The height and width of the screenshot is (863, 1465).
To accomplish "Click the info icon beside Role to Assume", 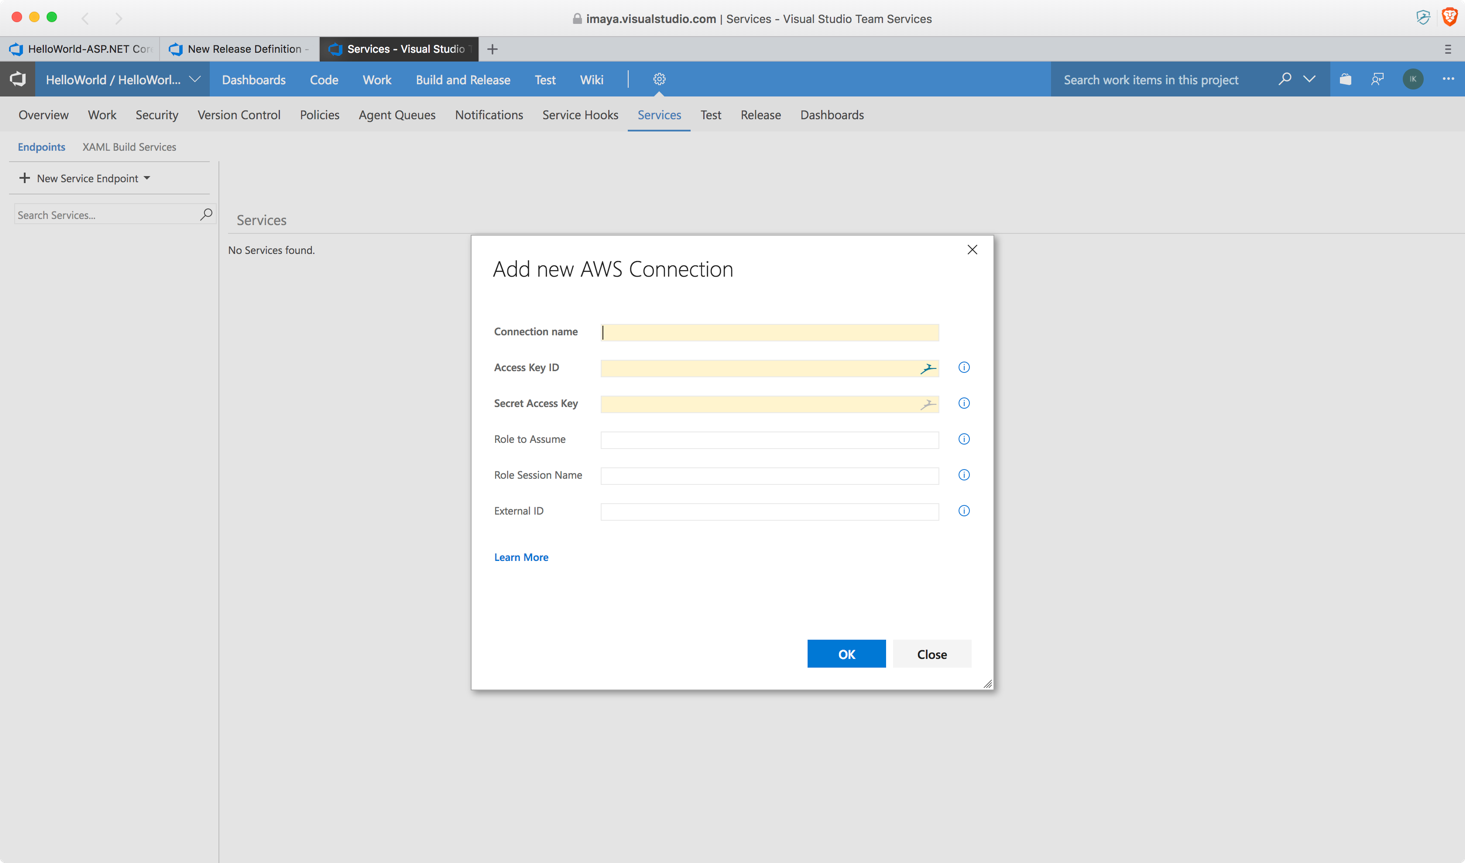I will 964,439.
